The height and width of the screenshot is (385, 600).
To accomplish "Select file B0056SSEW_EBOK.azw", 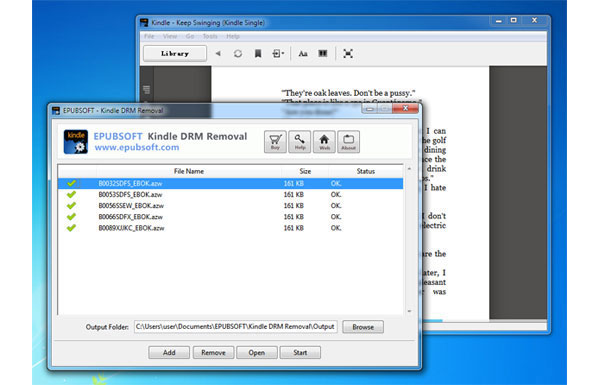I will coord(230,206).
